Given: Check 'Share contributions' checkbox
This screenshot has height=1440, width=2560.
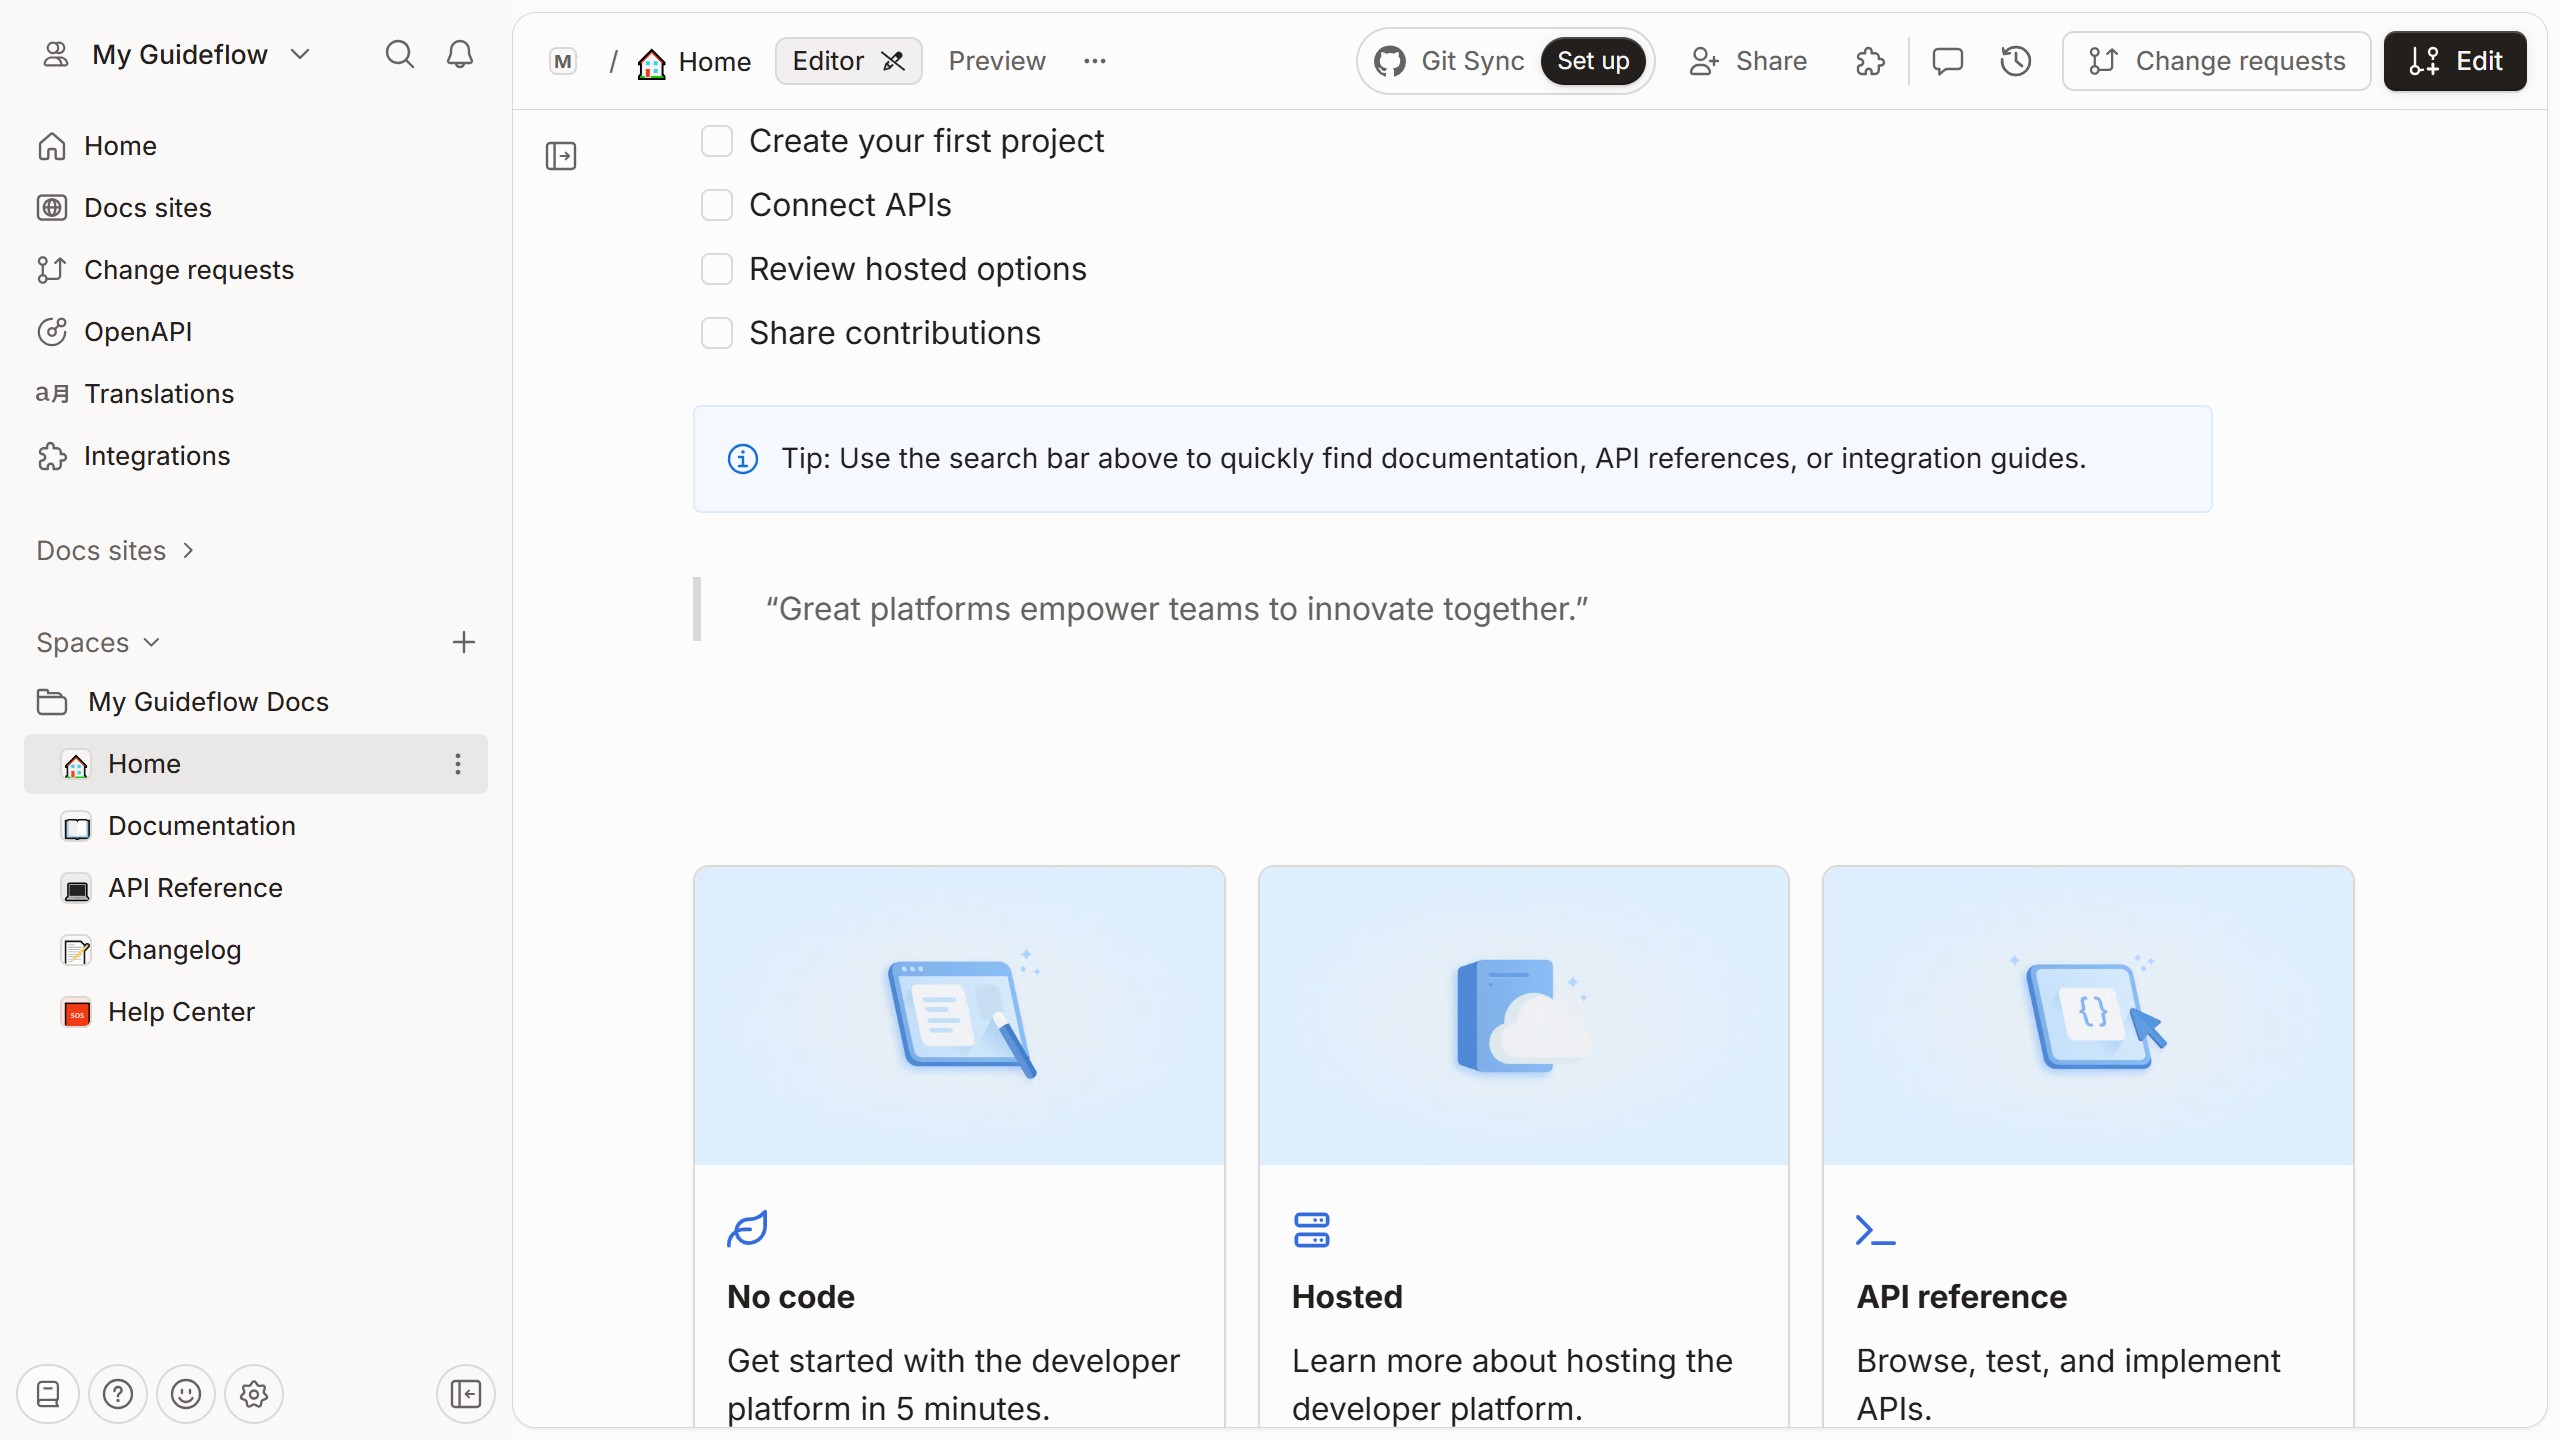Looking at the screenshot, I should tap(717, 333).
